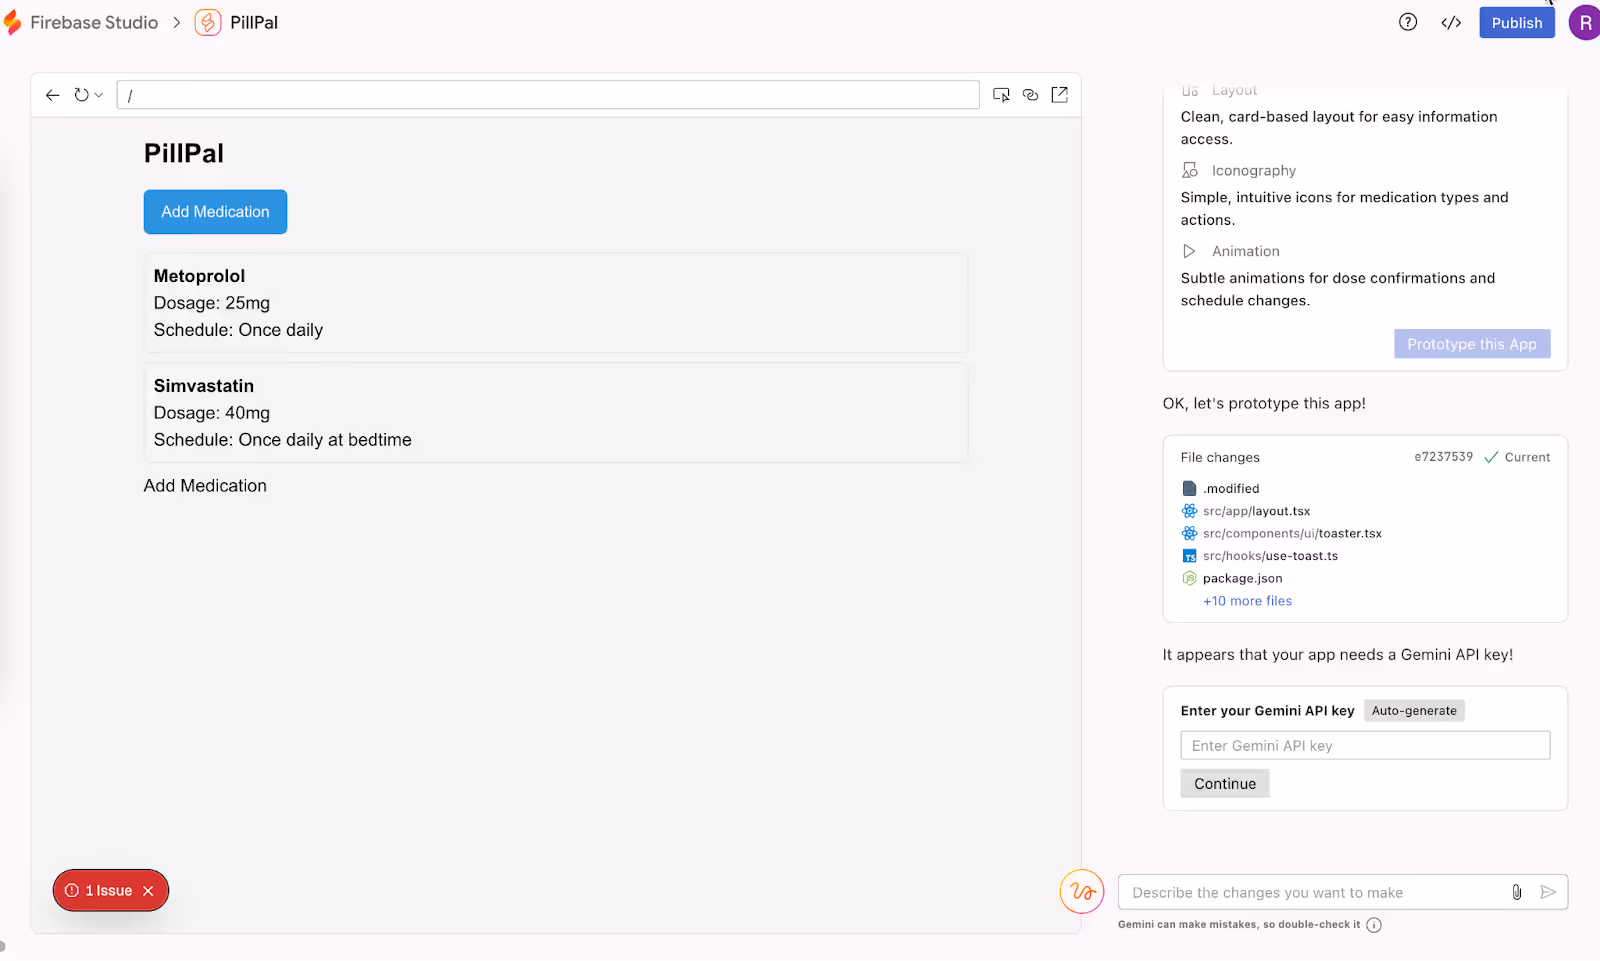The image size is (1600, 961).
Task: Dismiss the 1 Issue badge with X
Action: tap(148, 890)
